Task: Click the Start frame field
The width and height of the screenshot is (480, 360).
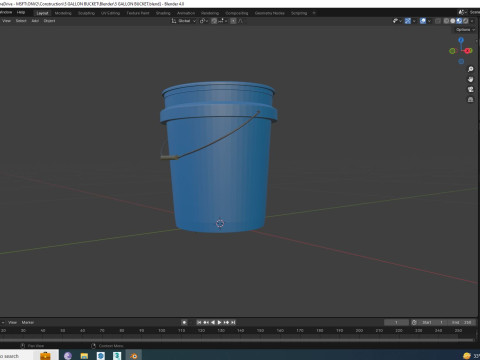Action: pos(432,322)
